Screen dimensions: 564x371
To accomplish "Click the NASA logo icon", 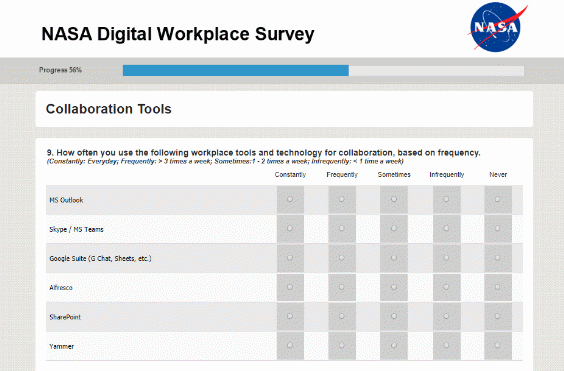I will [x=498, y=27].
